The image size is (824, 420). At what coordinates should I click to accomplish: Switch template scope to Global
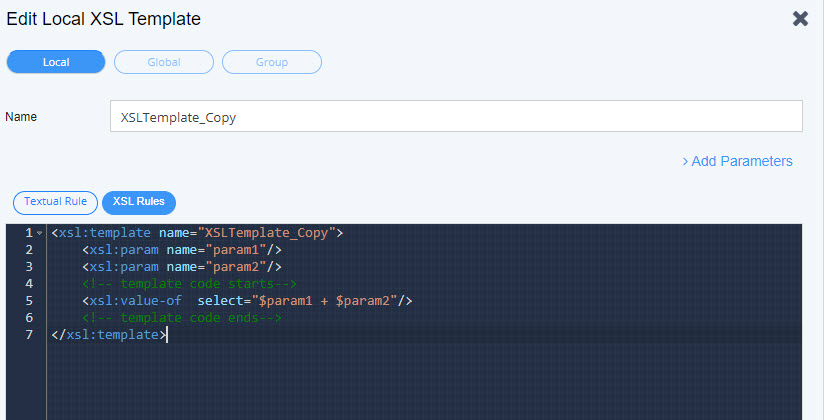tap(164, 62)
